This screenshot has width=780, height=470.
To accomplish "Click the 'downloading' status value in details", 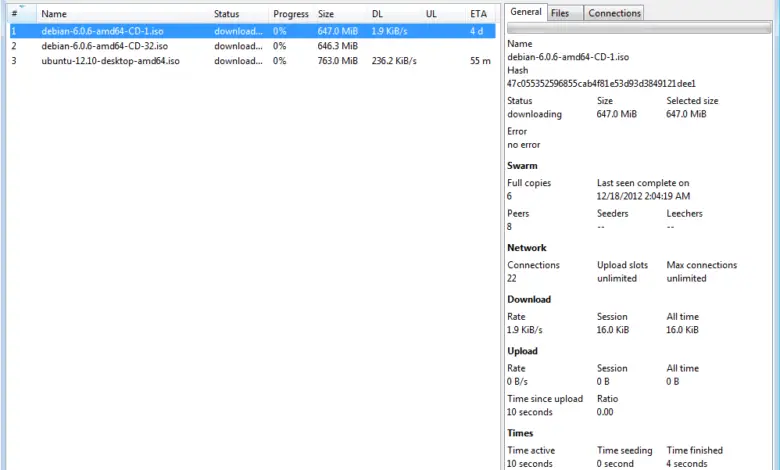I will (534, 114).
